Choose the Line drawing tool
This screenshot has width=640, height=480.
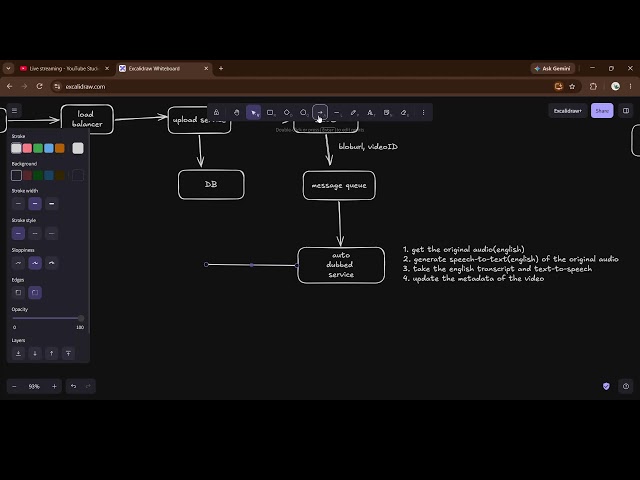(337, 112)
